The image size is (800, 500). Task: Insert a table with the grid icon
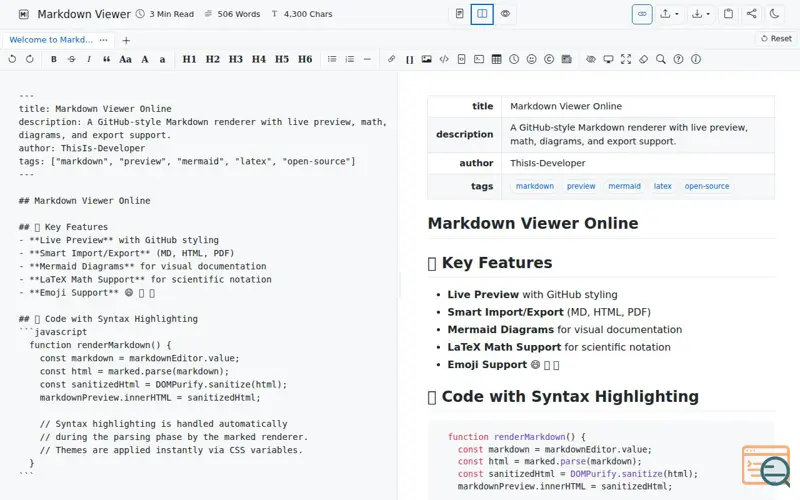(x=496, y=59)
